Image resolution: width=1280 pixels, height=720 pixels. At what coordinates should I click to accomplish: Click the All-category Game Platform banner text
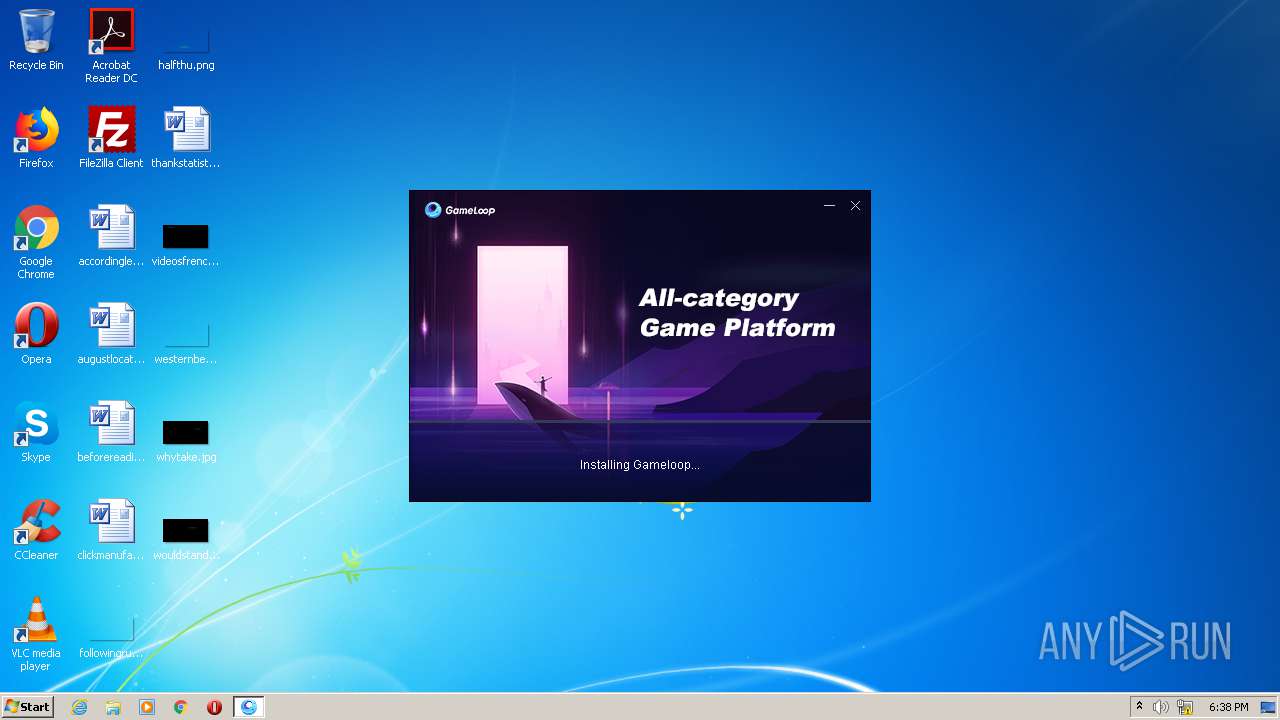(737, 313)
